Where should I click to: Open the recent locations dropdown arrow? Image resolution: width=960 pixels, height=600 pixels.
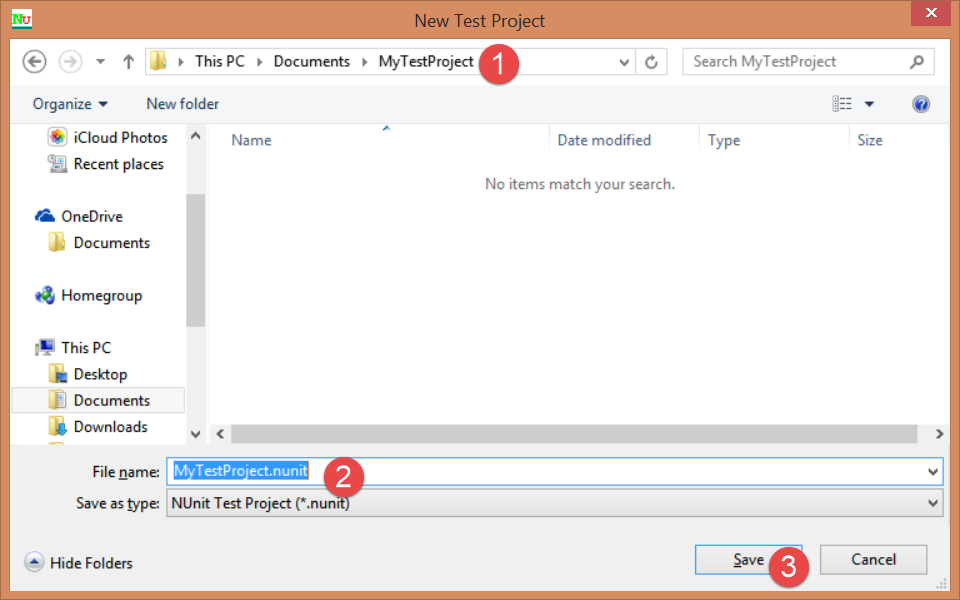100,61
